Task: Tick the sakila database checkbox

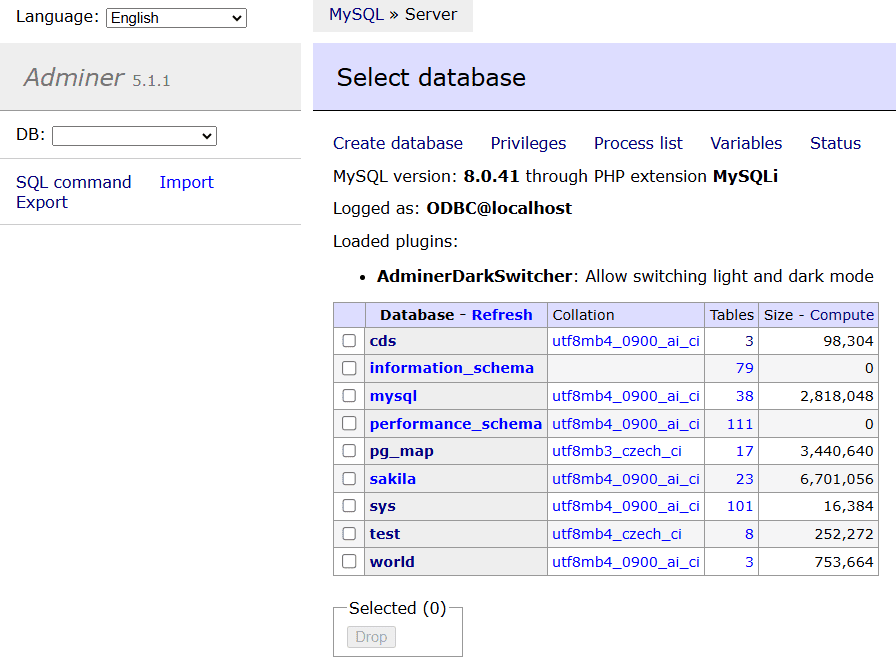Action: (349, 479)
